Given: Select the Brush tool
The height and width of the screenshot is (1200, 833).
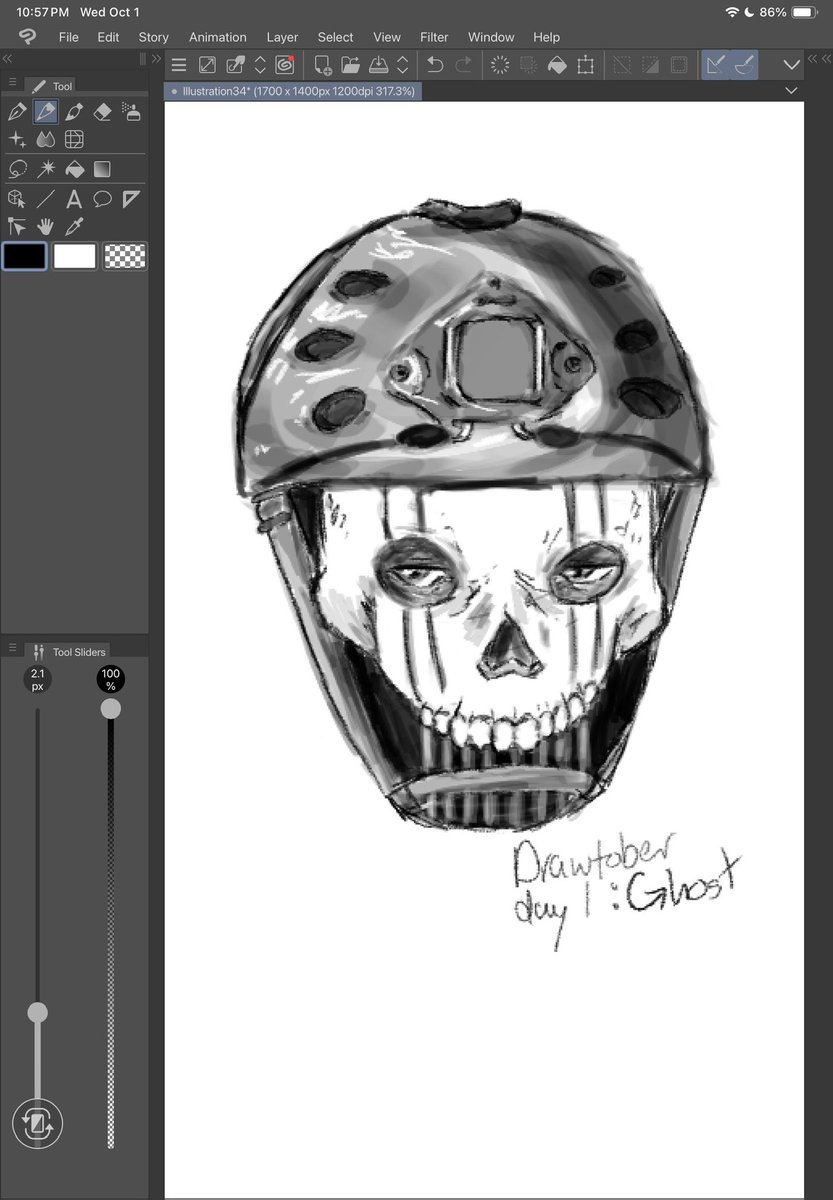Looking at the screenshot, I should [74, 112].
